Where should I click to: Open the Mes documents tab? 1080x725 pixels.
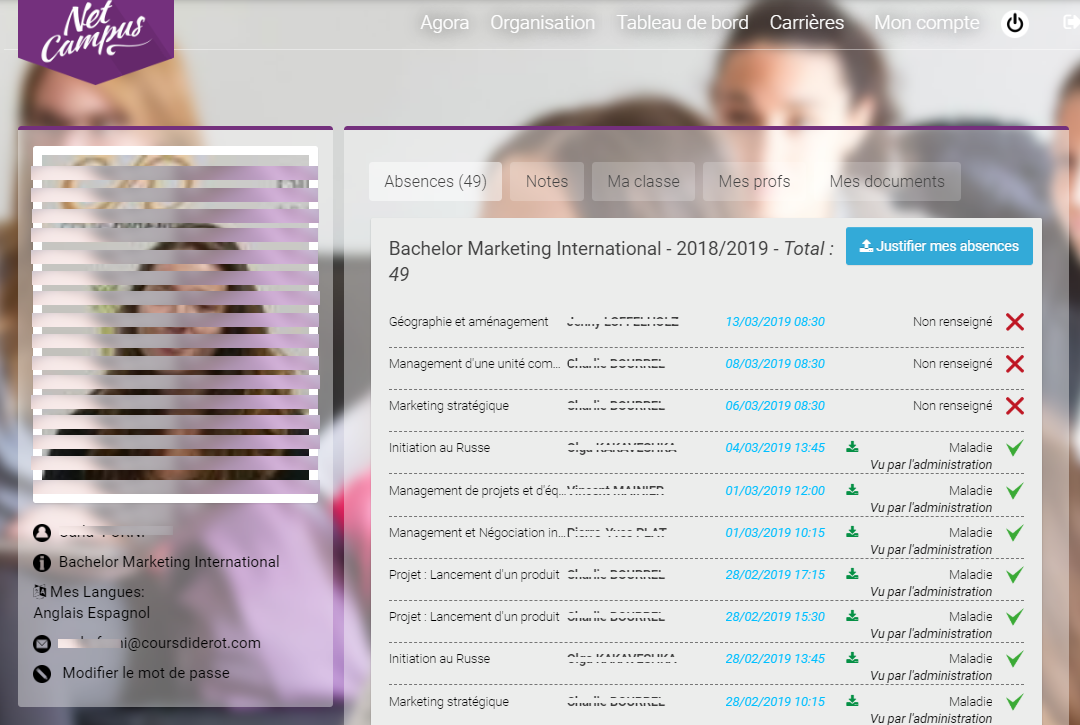pos(887,182)
